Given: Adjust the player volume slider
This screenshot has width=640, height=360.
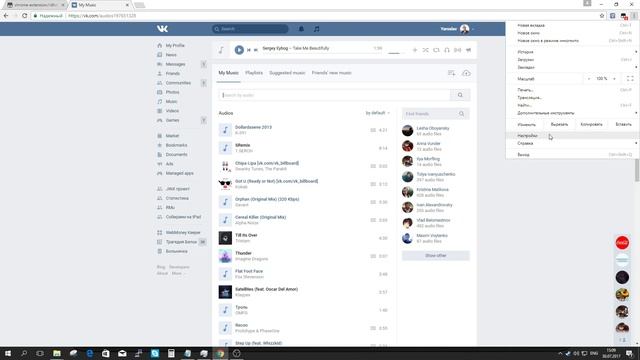Looking at the screenshot, I should (x=396, y=53).
